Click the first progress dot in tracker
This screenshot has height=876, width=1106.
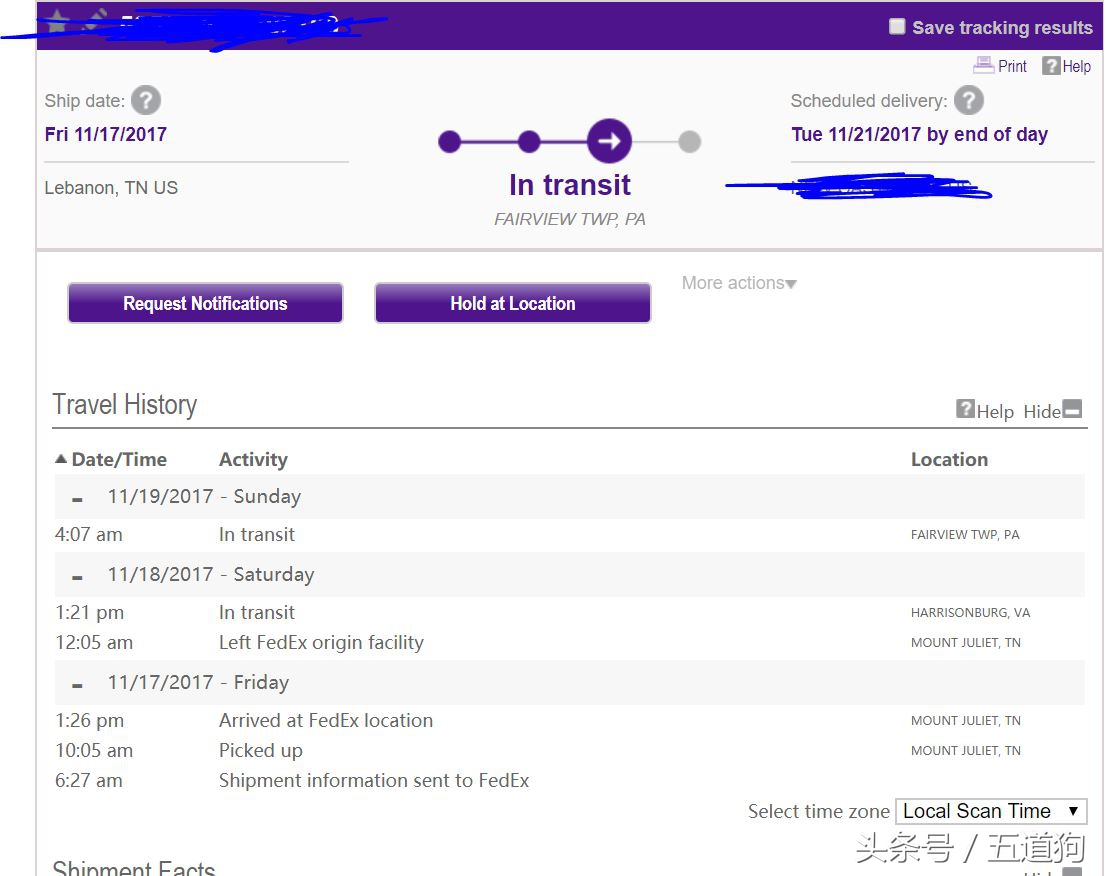(450, 142)
